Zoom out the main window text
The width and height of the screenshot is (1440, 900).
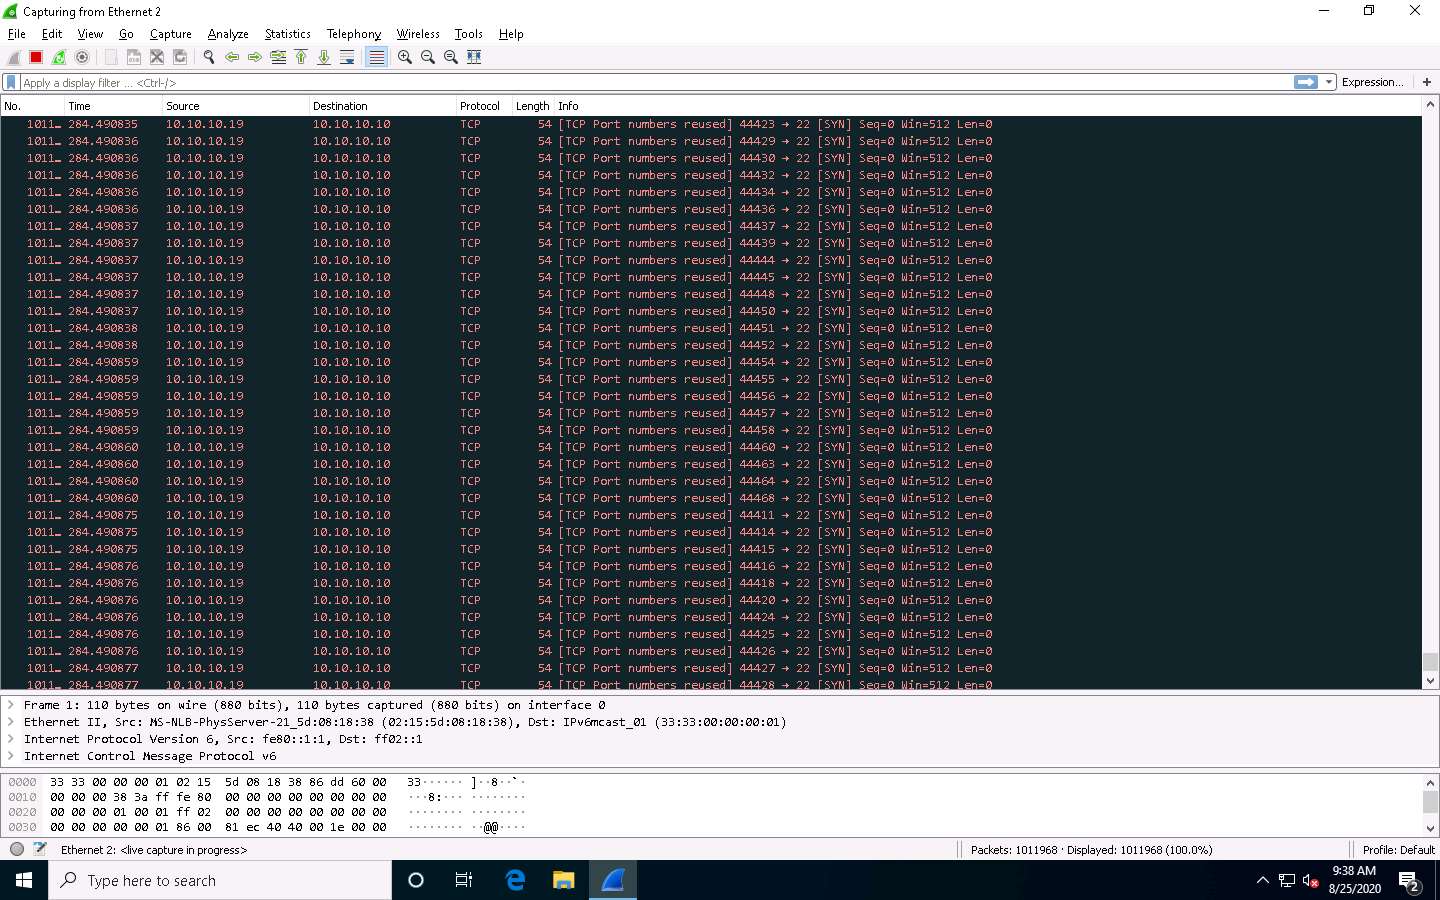[428, 57]
